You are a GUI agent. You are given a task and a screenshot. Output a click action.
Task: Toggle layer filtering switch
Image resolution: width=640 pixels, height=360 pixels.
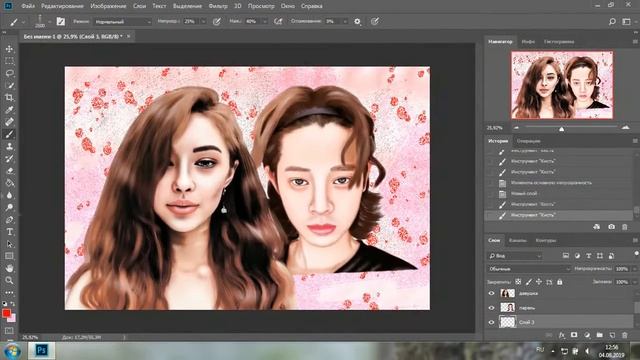(x=636, y=254)
